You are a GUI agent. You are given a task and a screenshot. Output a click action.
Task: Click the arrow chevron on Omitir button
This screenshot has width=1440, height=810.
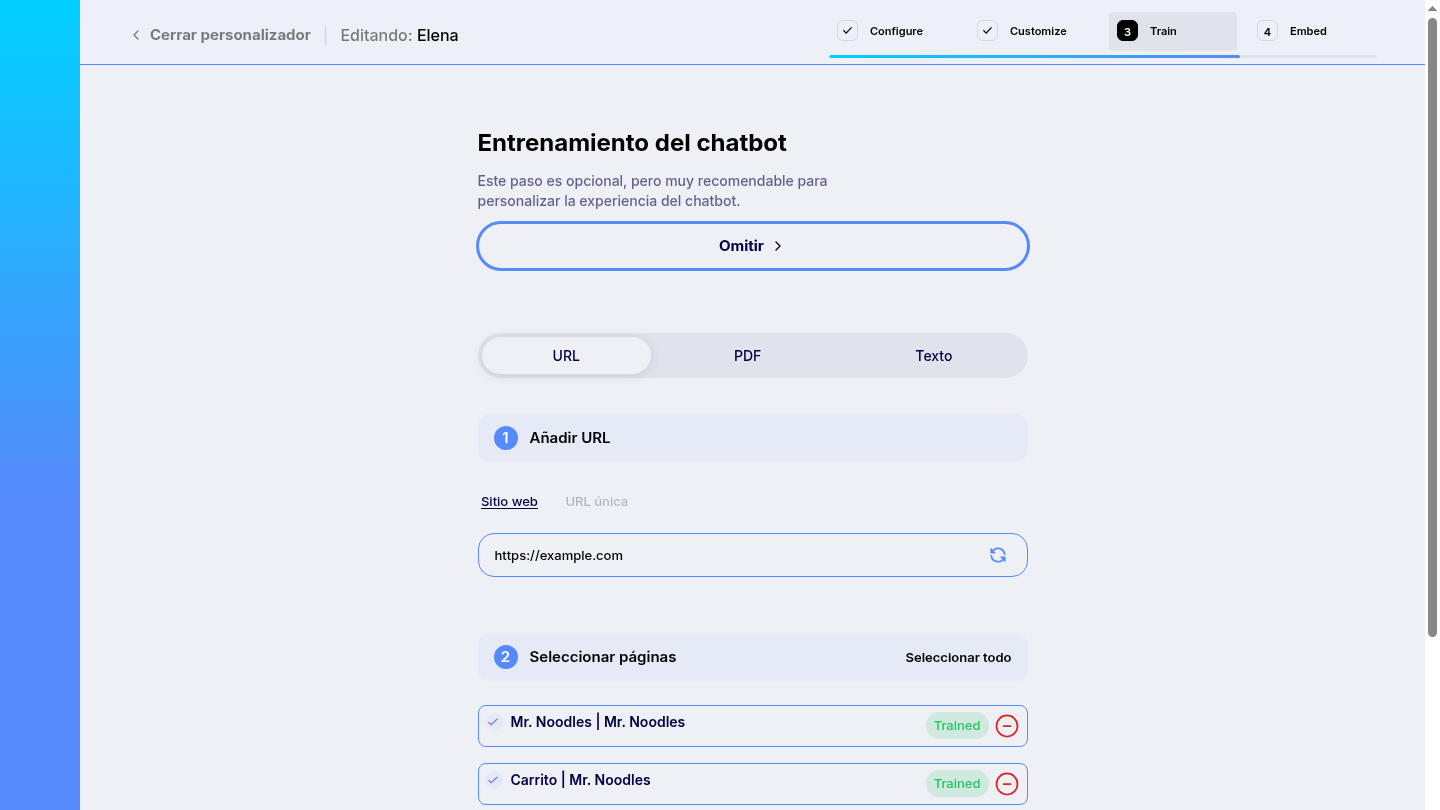tap(778, 246)
